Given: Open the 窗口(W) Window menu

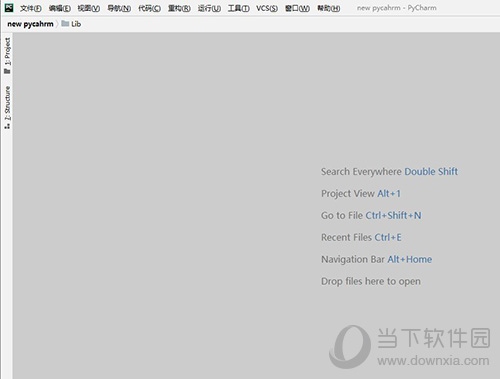Looking at the screenshot, I should 297,8.
